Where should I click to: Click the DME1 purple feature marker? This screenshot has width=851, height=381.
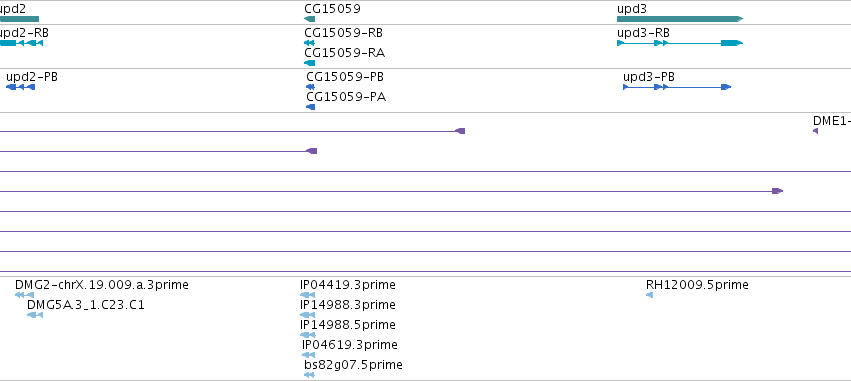(815, 131)
